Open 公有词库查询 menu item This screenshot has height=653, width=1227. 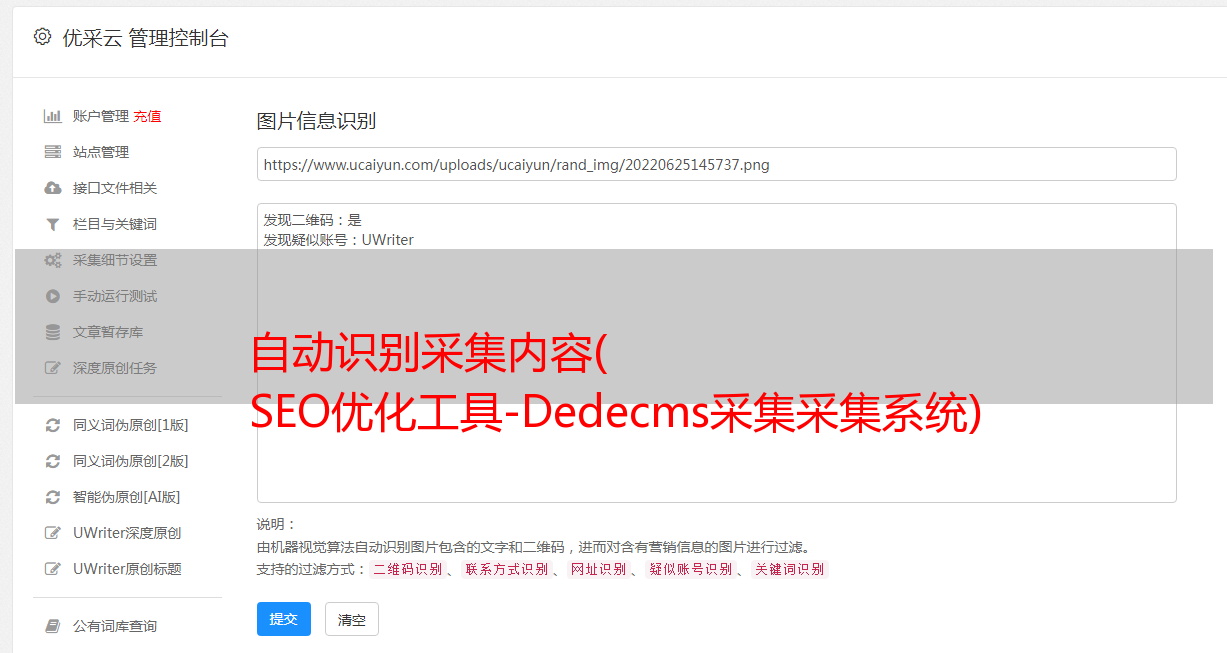coord(115,626)
